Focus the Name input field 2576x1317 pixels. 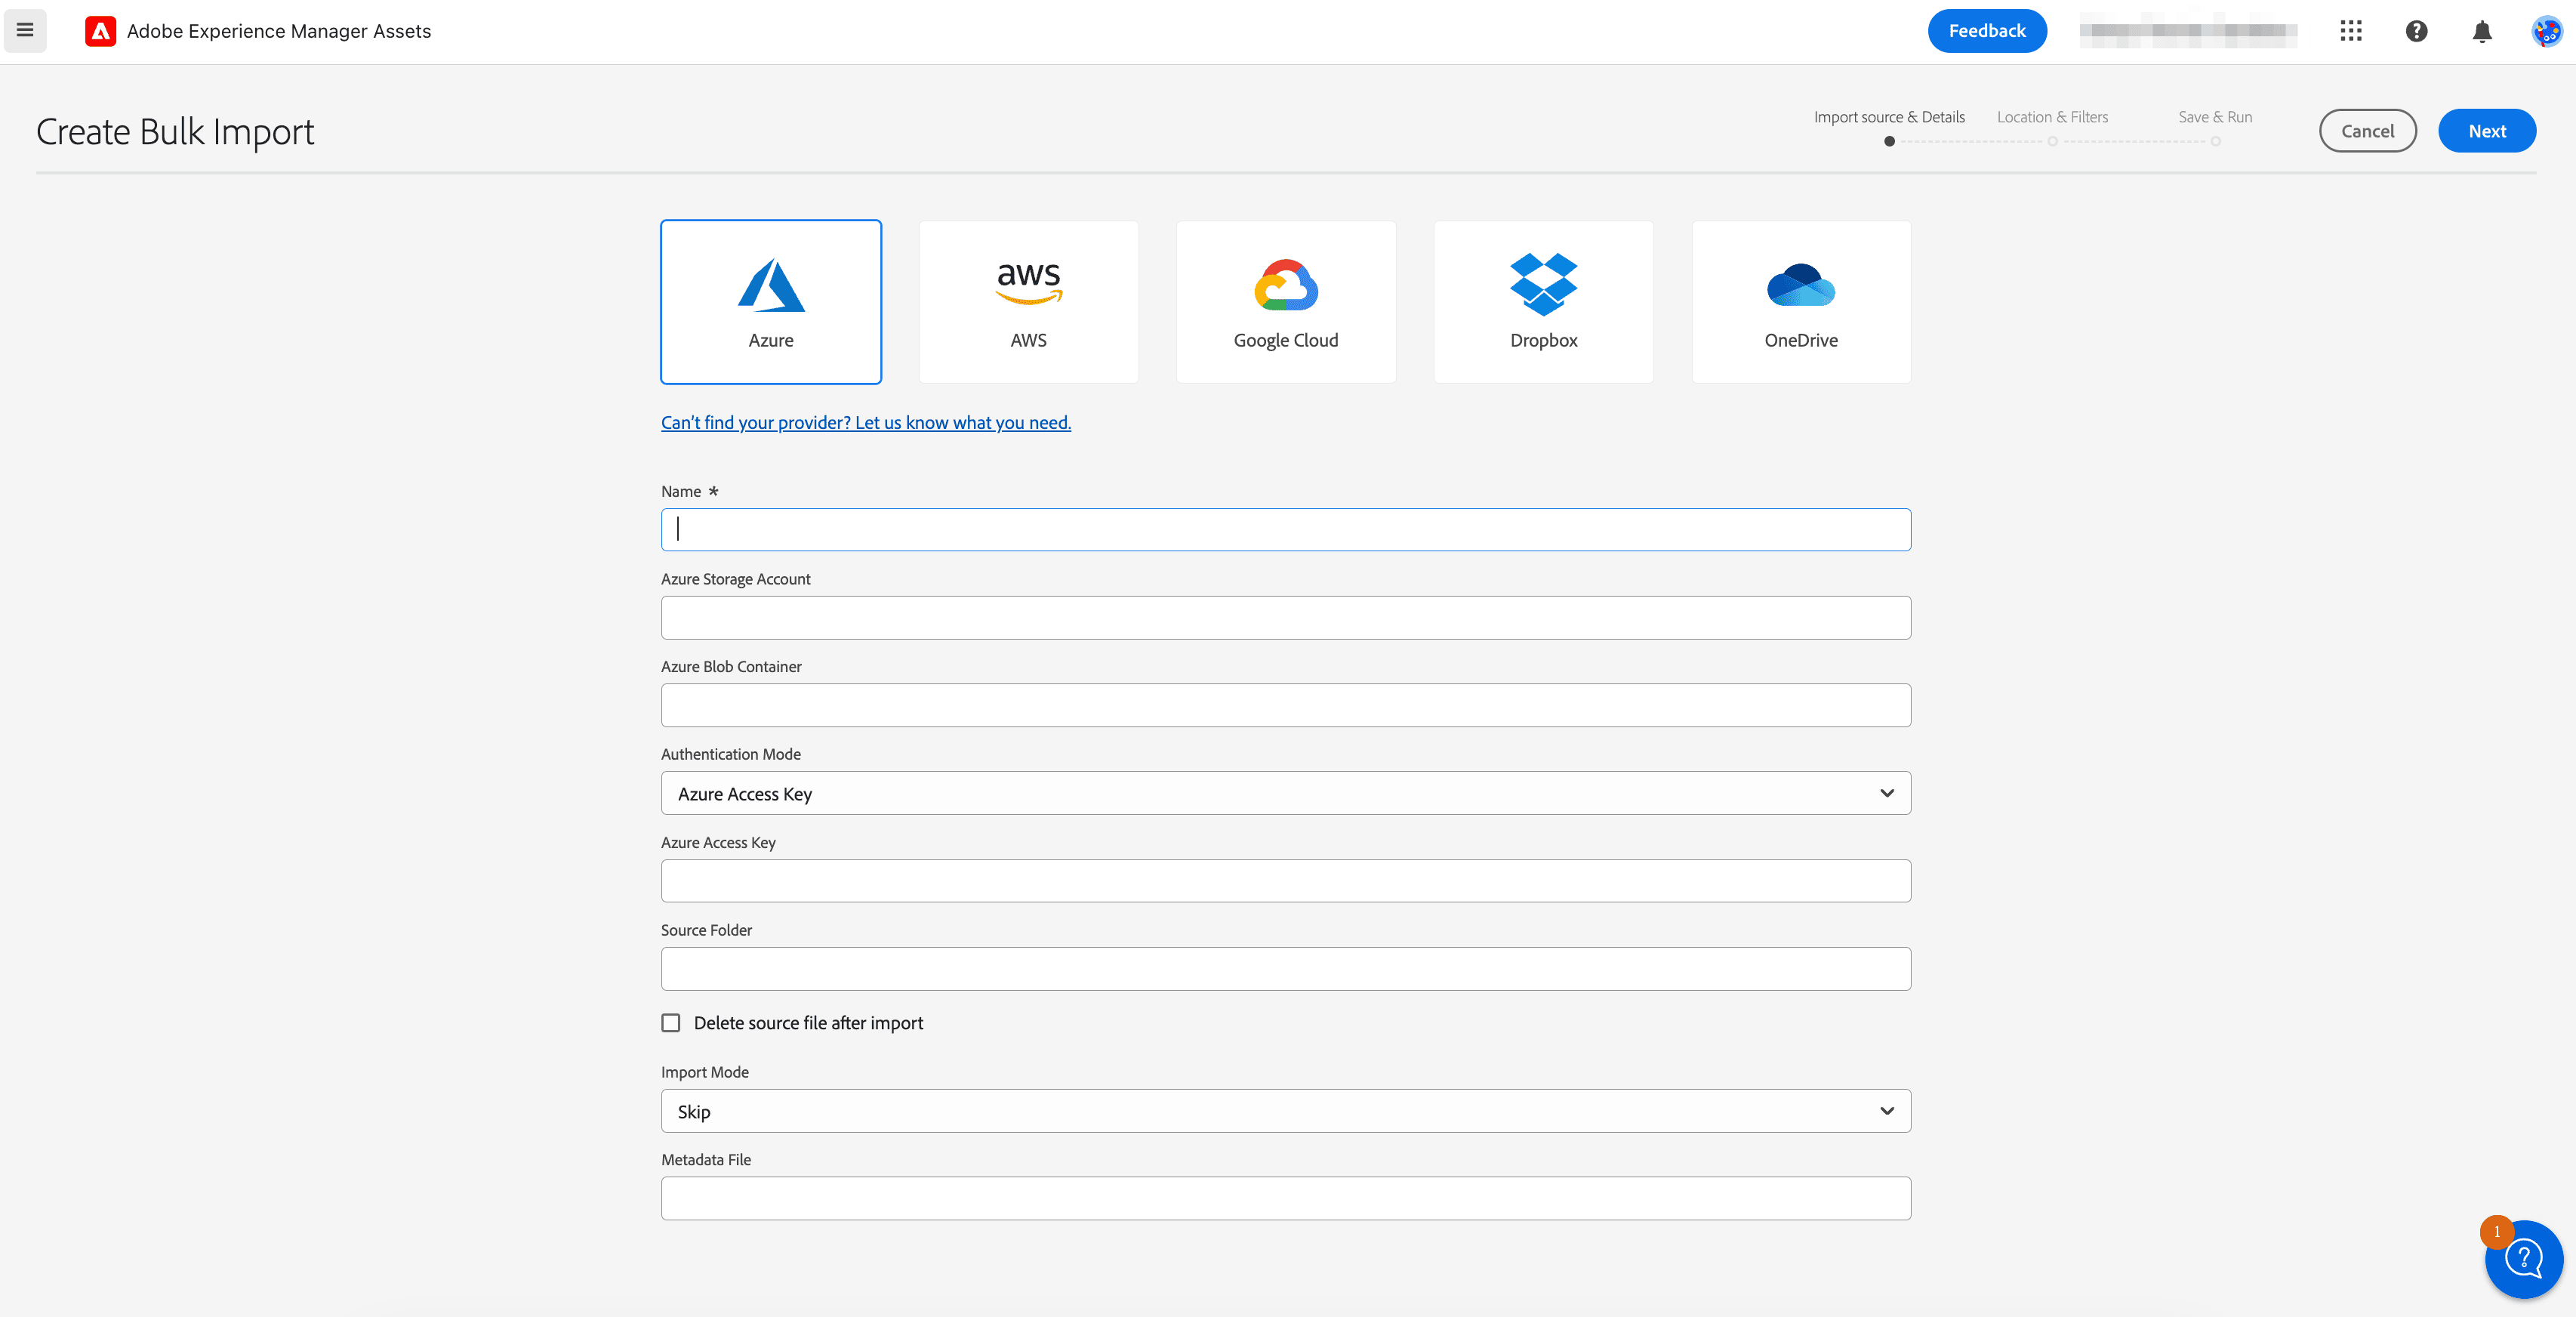(1286, 530)
